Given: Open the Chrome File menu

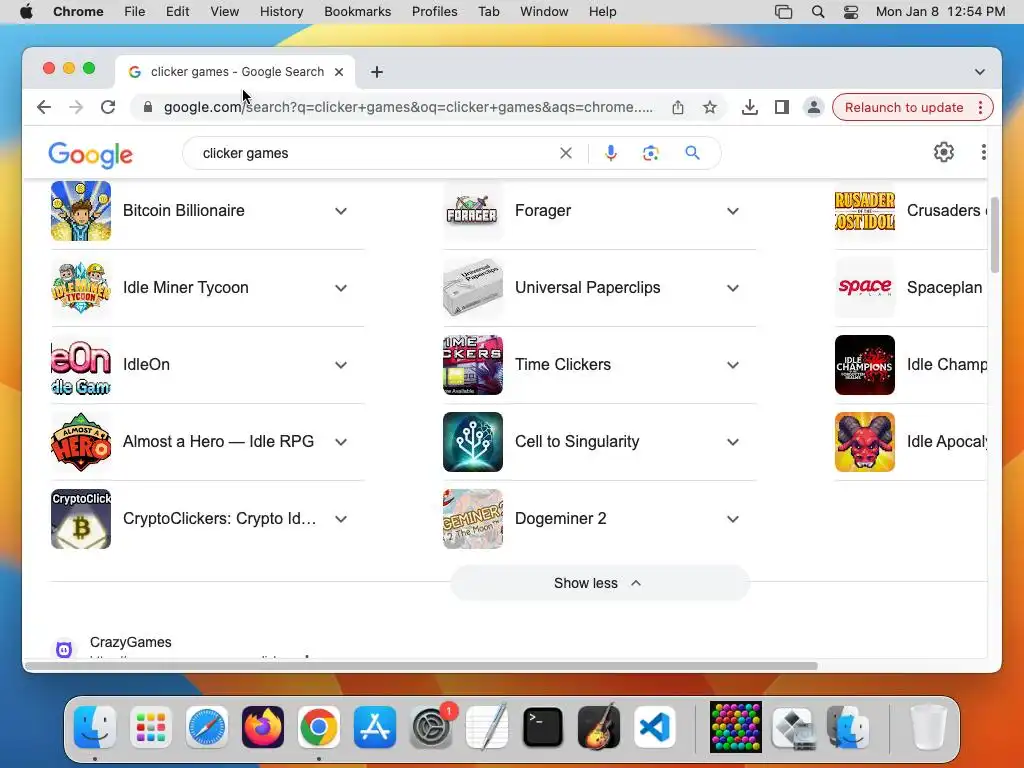Looking at the screenshot, I should 135,12.
